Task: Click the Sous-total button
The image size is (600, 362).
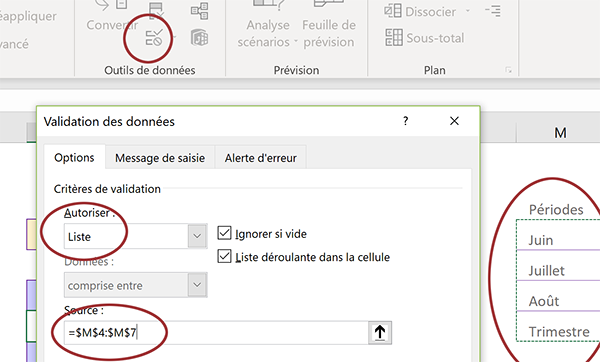Action: pos(425,38)
